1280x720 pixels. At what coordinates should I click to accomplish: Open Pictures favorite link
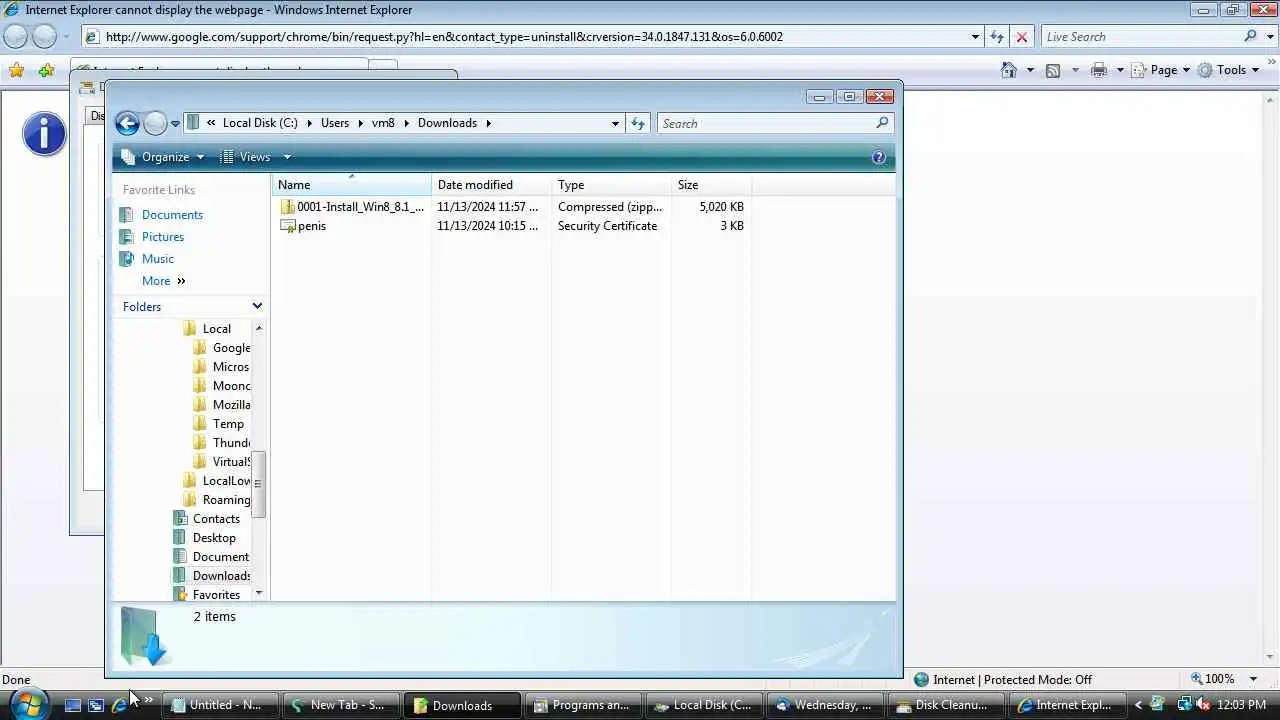tap(162, 237)
